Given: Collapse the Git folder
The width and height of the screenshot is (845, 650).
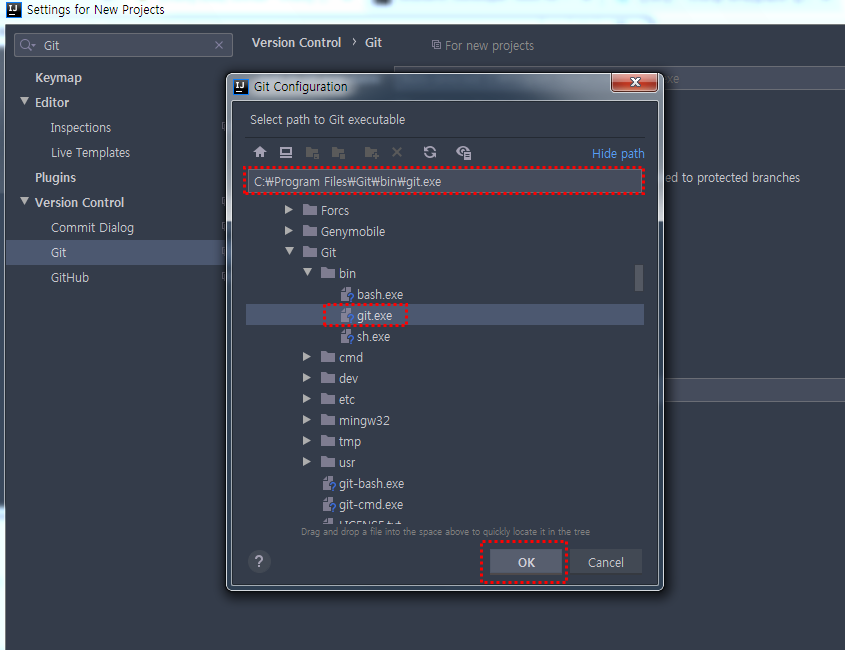Looking at the screenshot, I should pyautogui.click(x=289, y=251).
